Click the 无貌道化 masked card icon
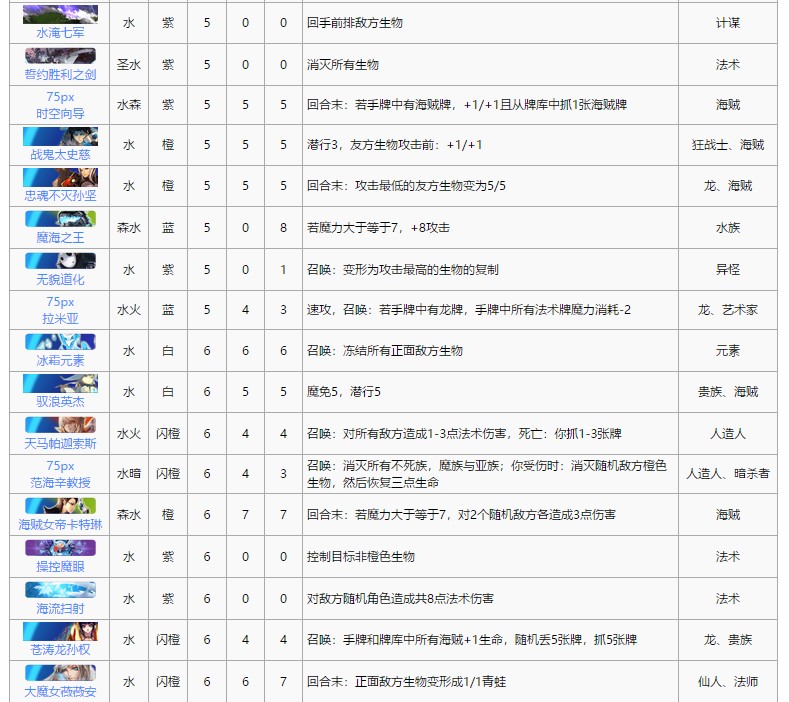This screenshot has height=702, width=789. (x=60, y=261)
